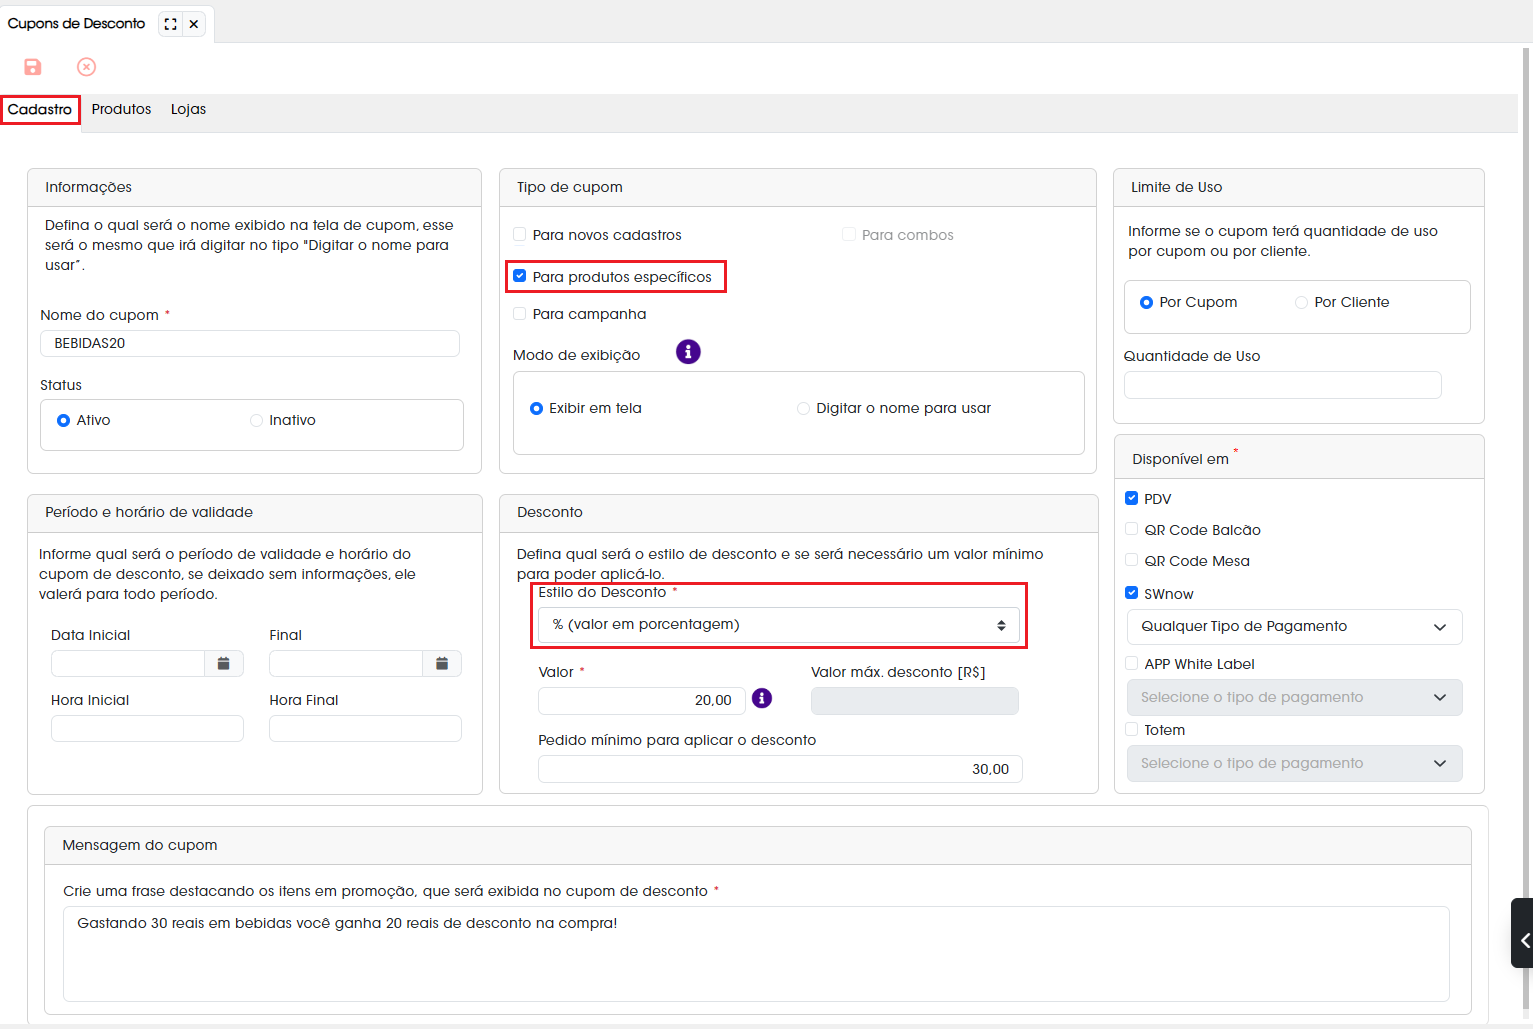
Task: Check the Para novos cadastros checkbox
Action: coord(520,234)
